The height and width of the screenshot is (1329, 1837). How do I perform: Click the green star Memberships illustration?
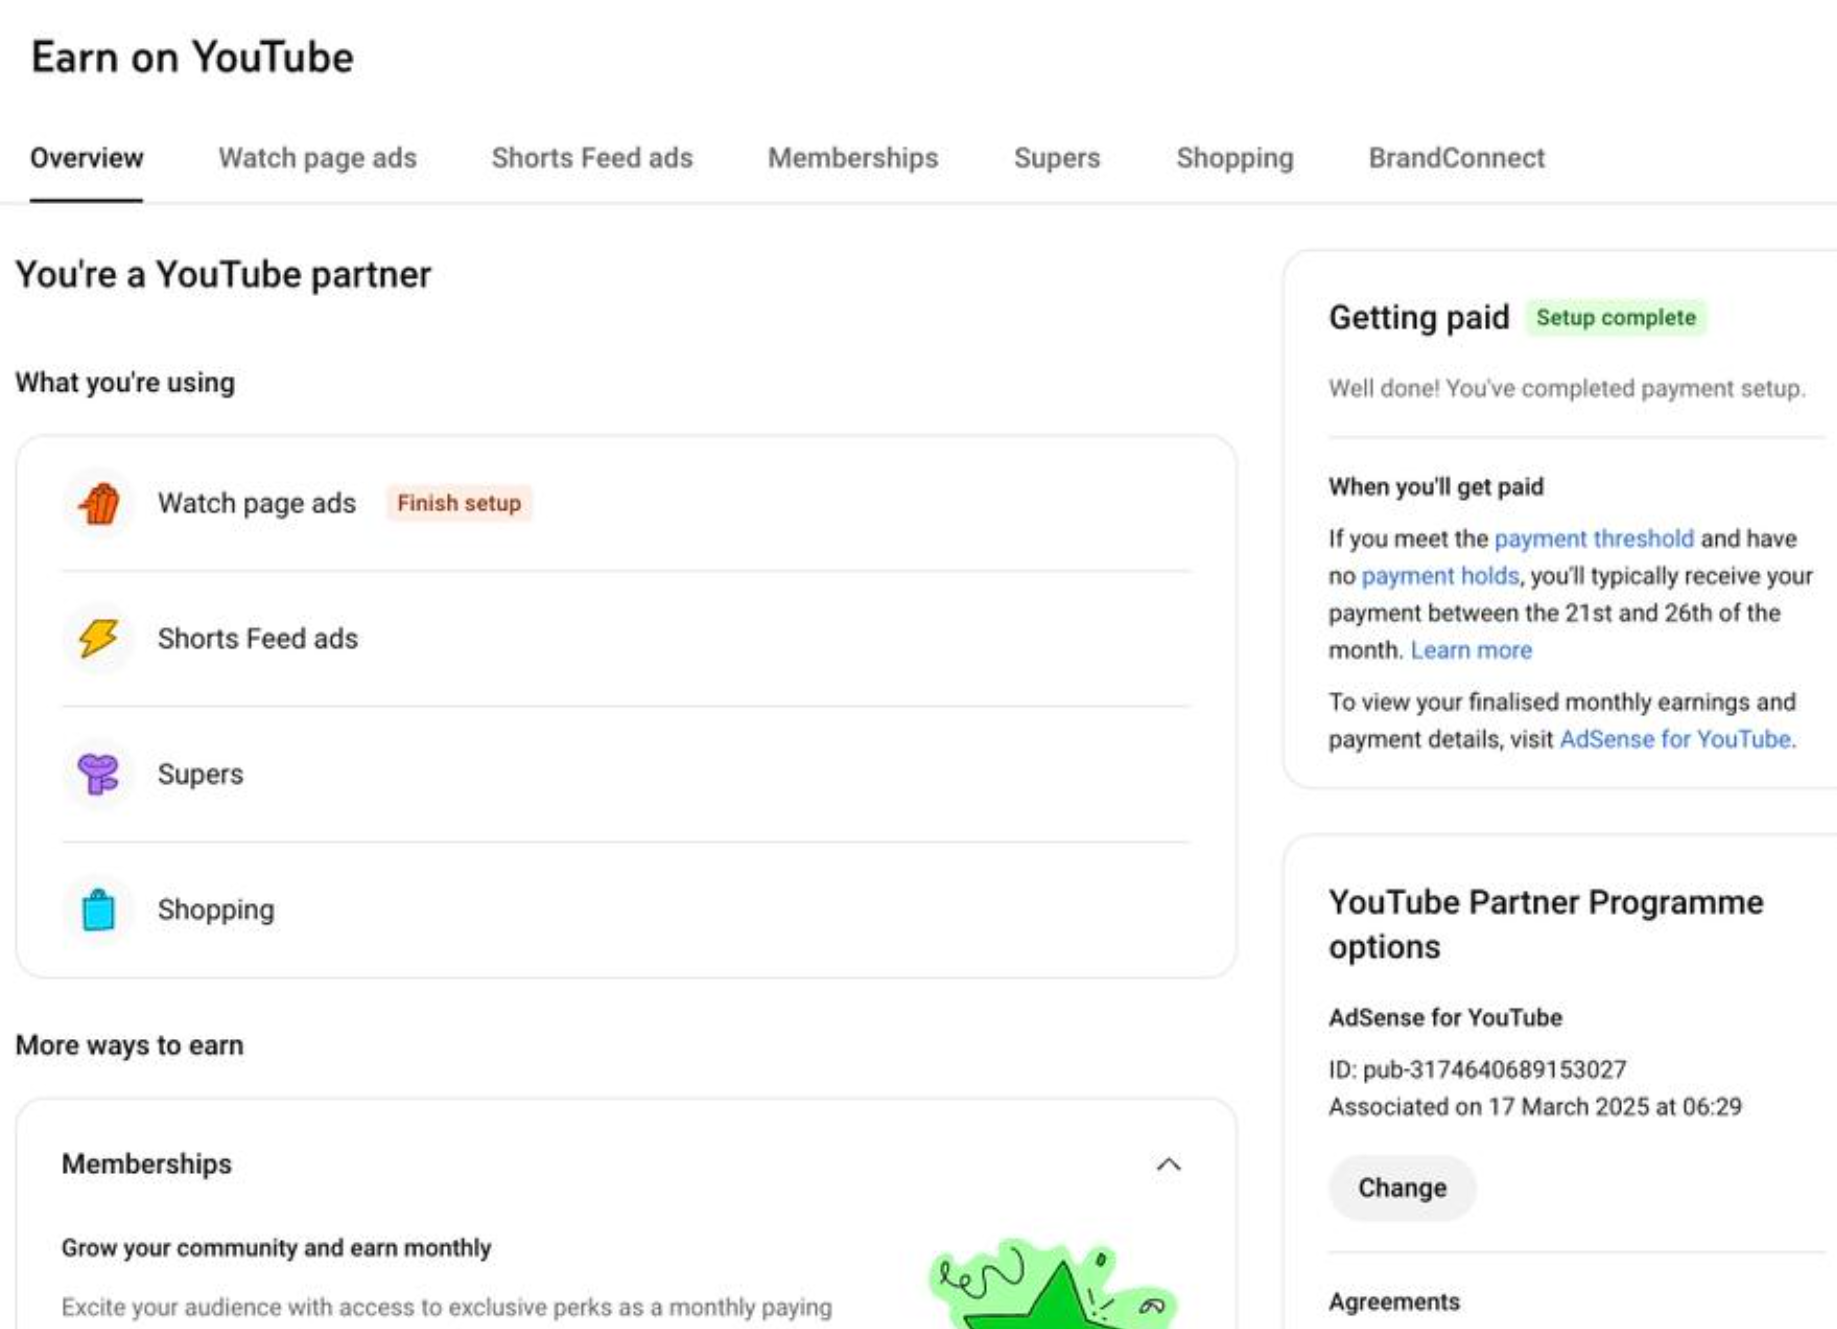tap(1053, 1285)
